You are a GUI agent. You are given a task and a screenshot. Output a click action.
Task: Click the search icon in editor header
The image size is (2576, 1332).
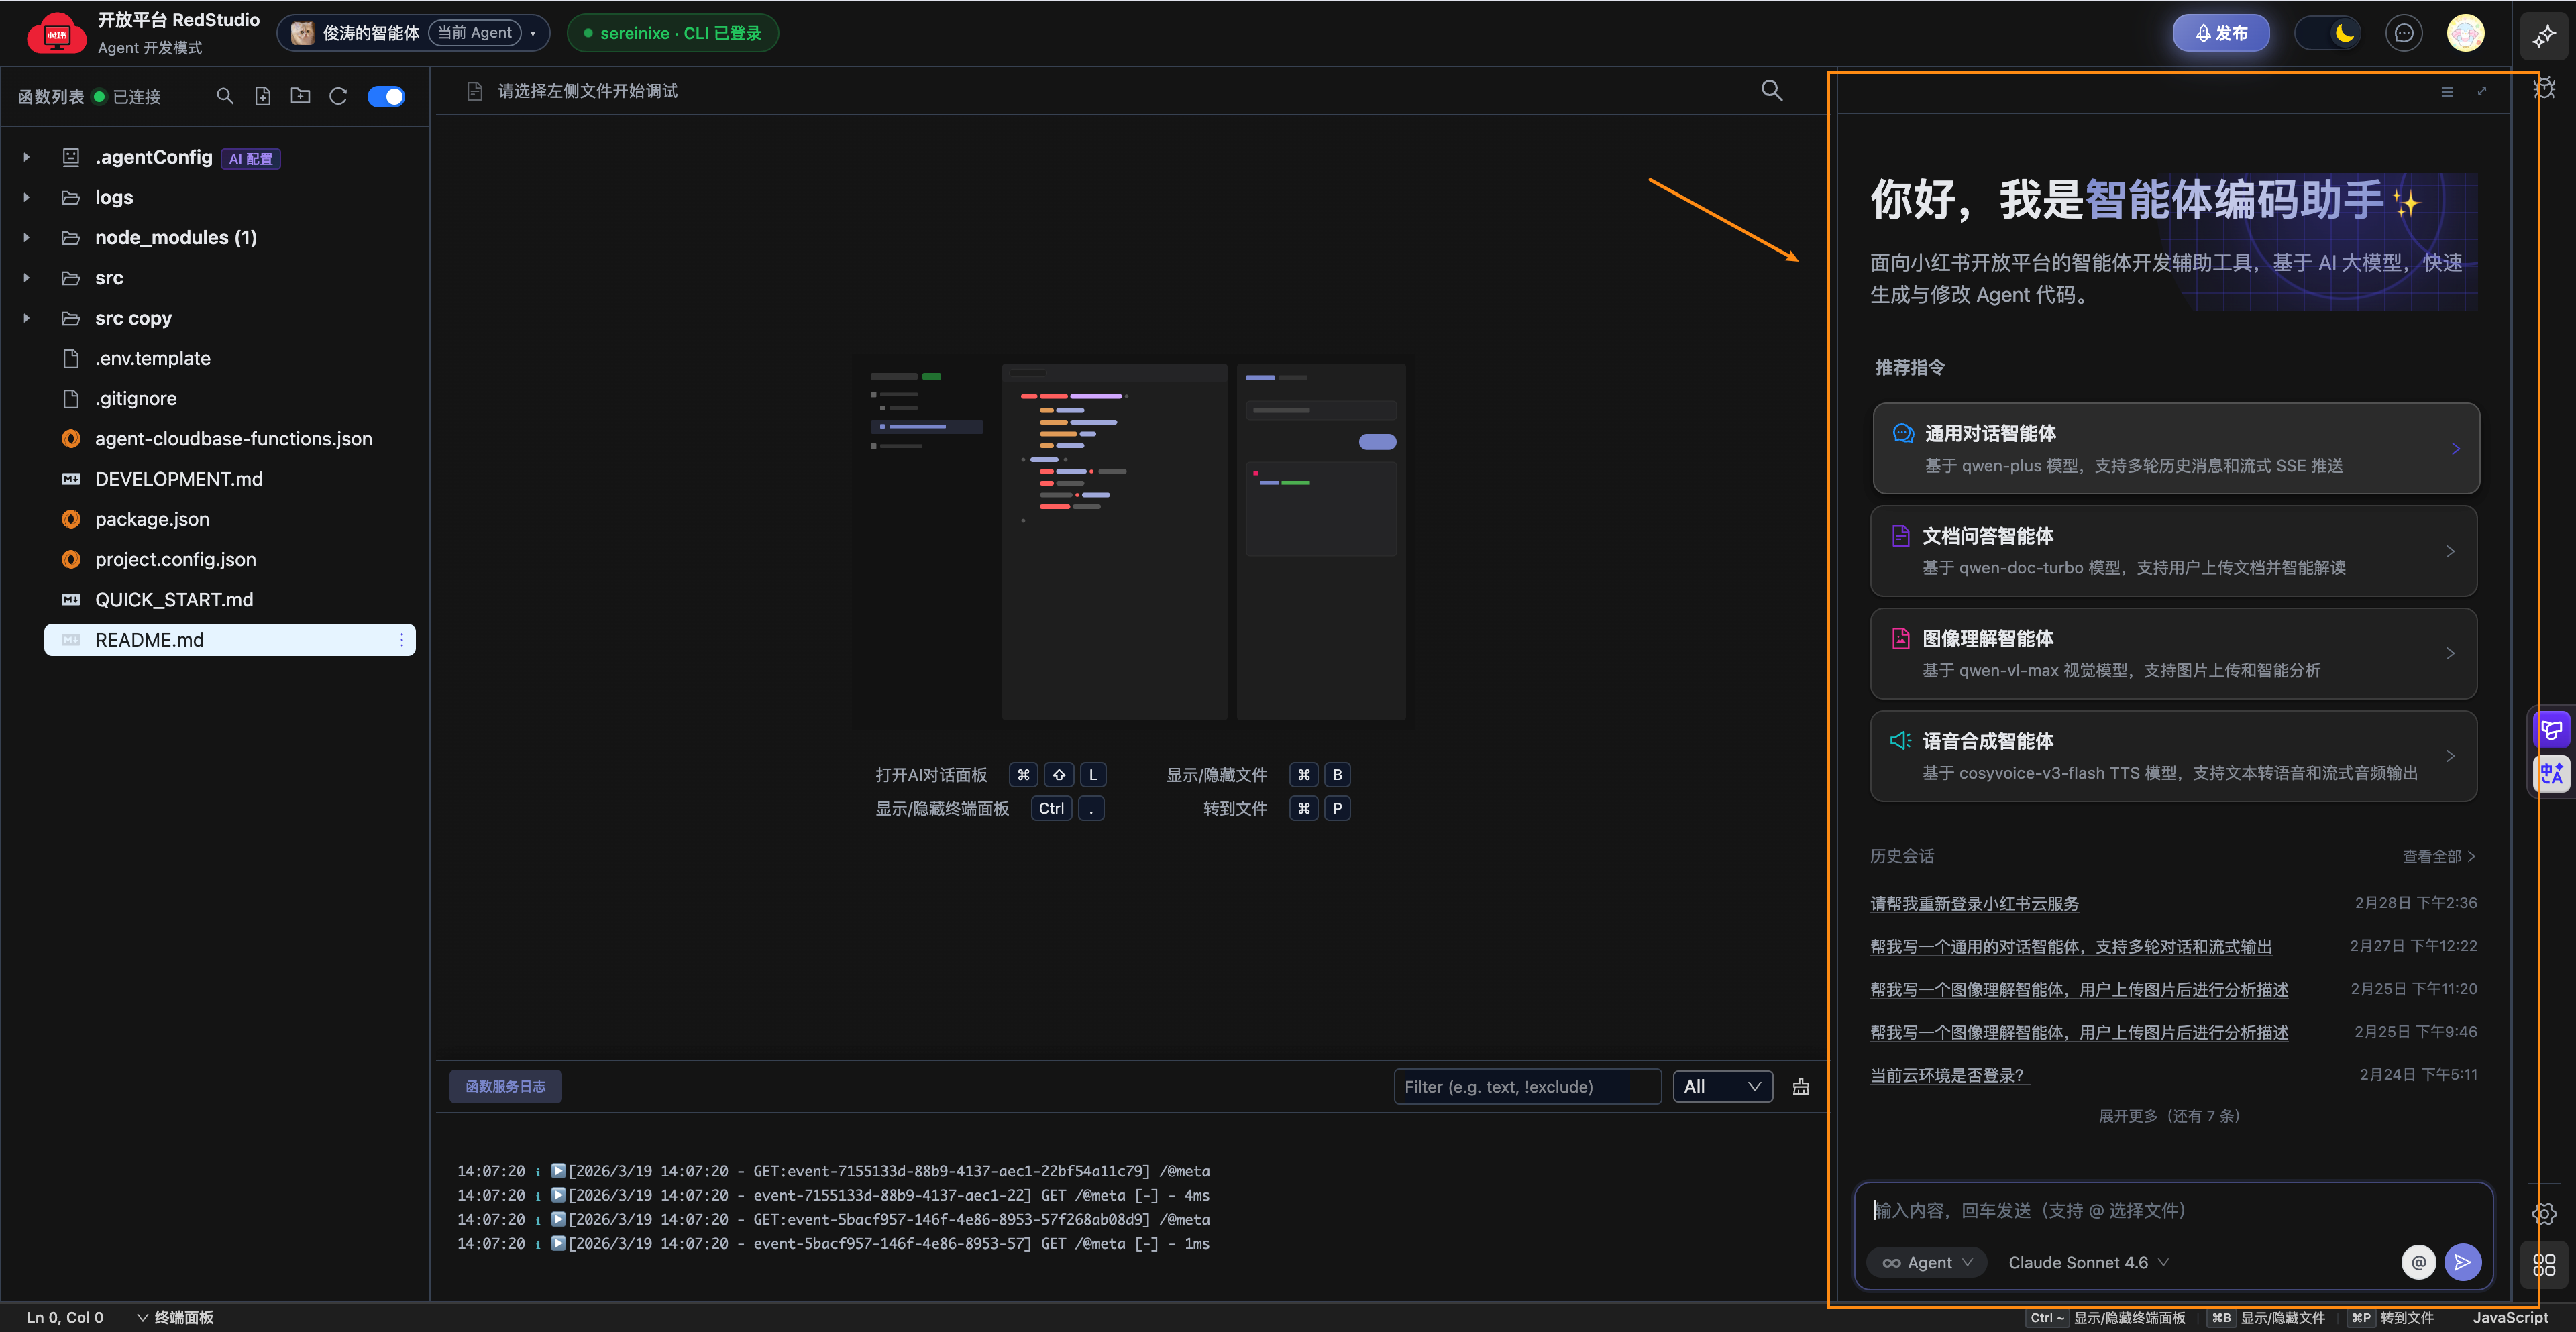point(1772,91)
